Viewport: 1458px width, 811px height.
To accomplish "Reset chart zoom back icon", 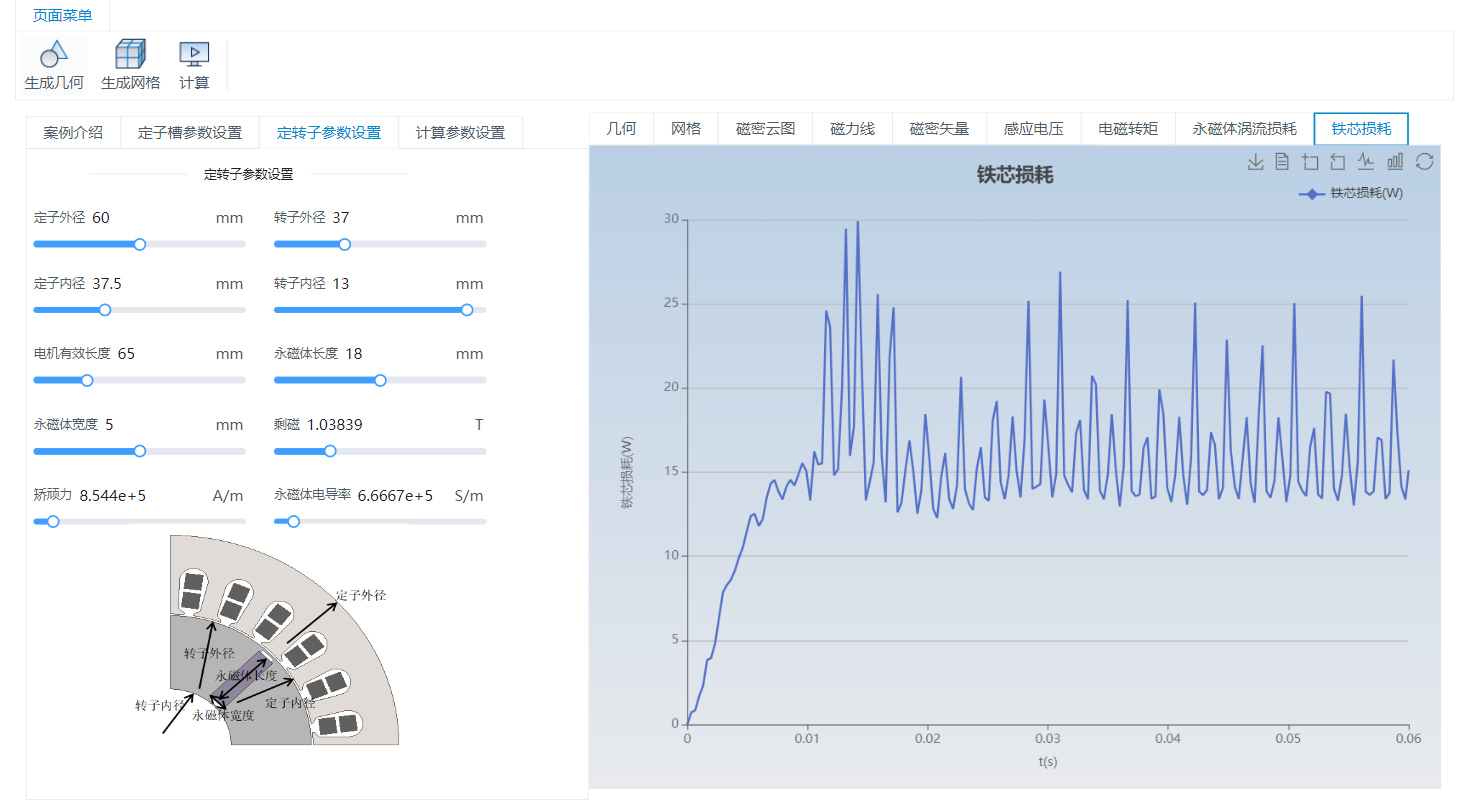I will click(1338, 162).
